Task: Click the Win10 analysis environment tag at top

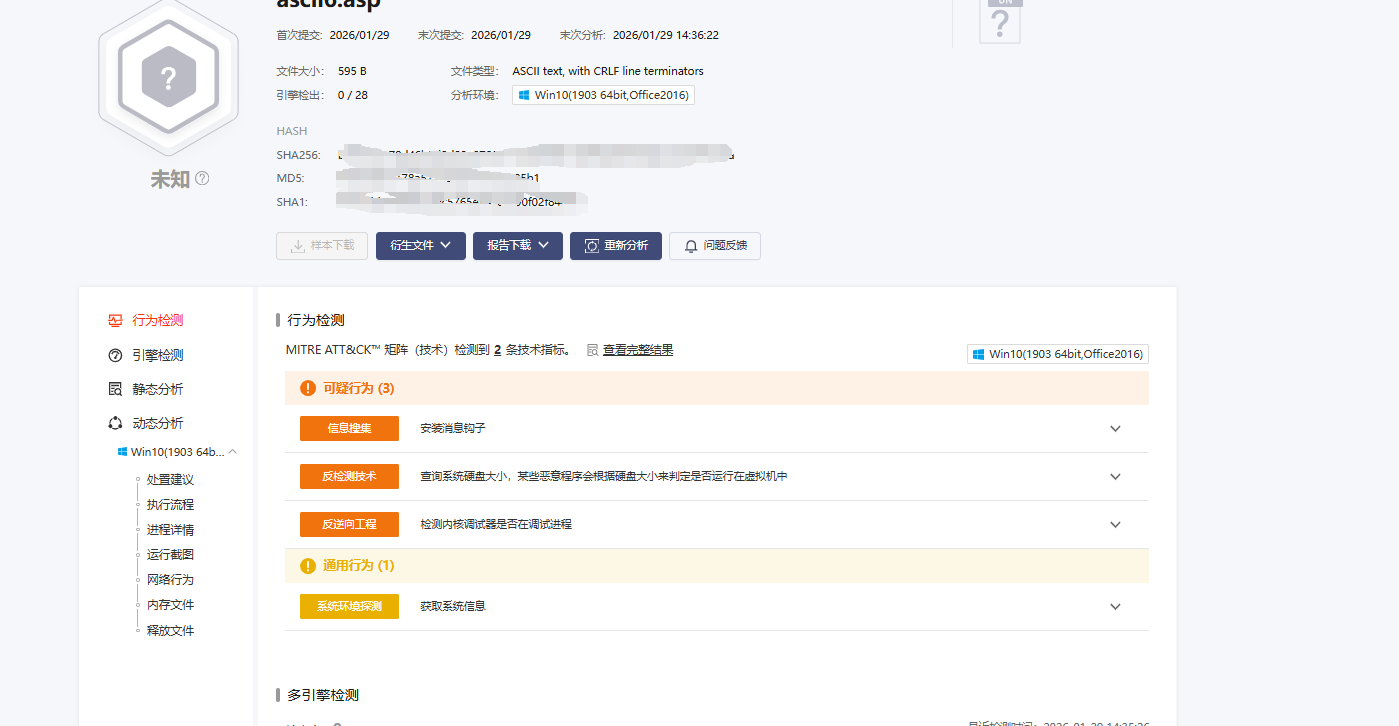Action: click(603, 95)
